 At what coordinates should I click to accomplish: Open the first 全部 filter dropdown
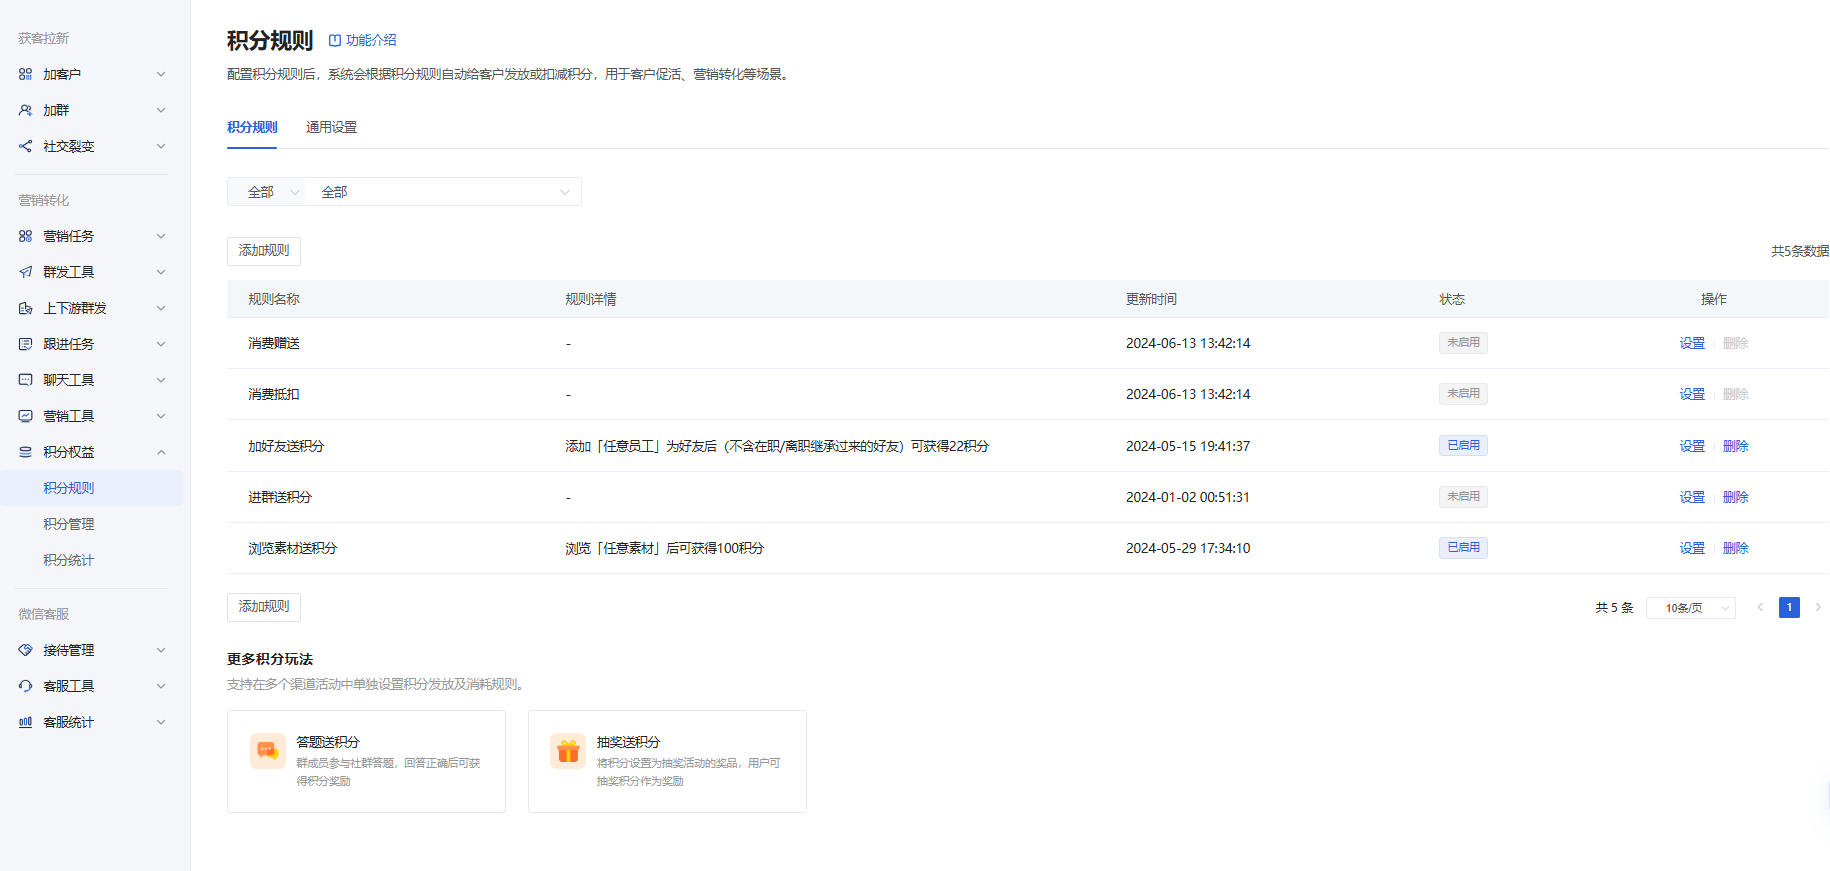pos(266,192)
